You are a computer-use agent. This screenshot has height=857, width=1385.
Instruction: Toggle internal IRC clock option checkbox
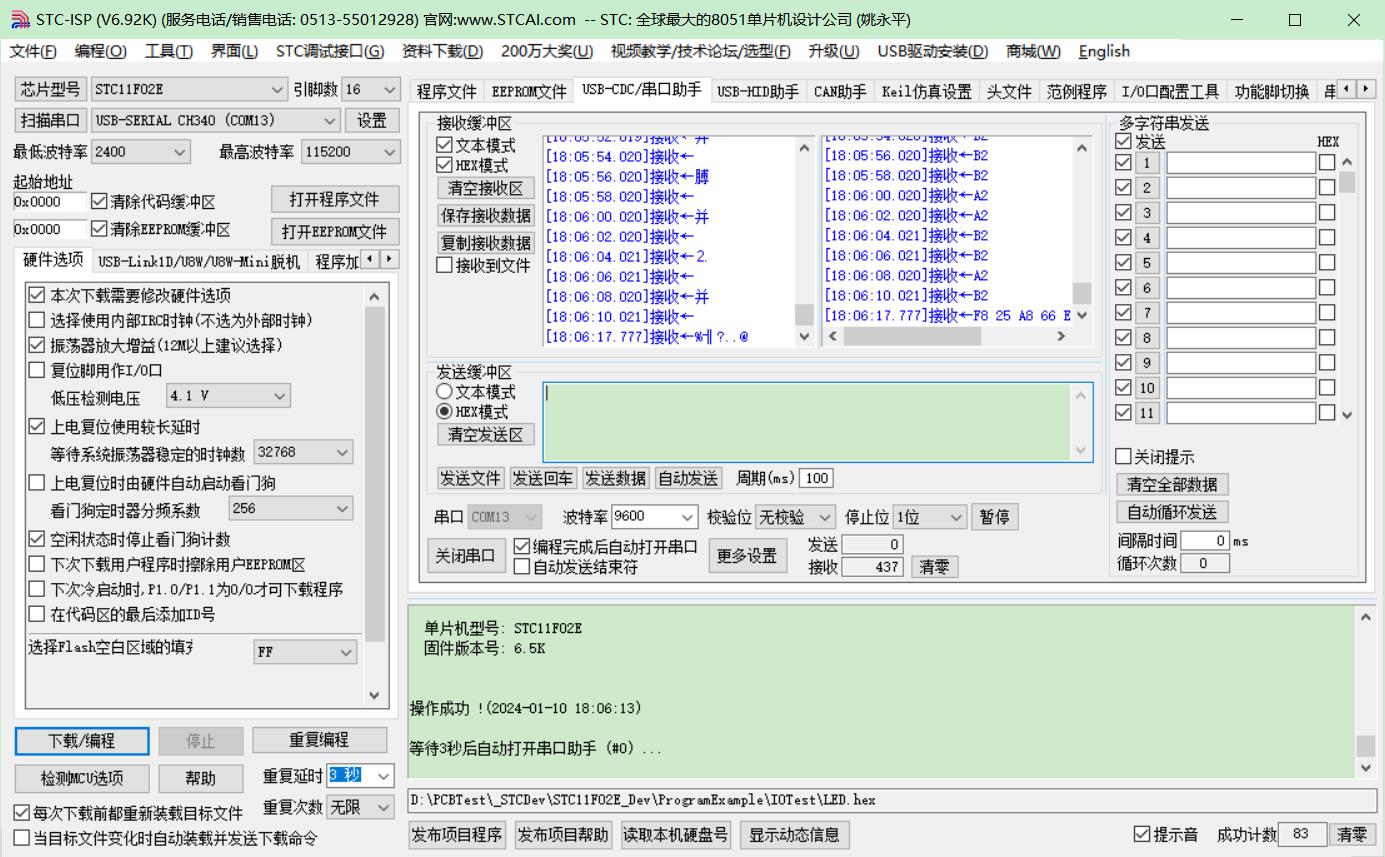(37, 320)
